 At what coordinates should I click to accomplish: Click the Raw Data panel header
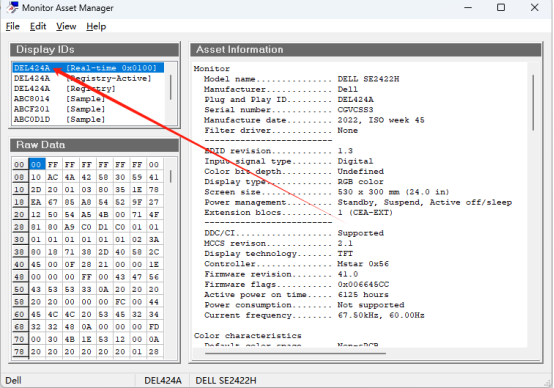[94, 145]
